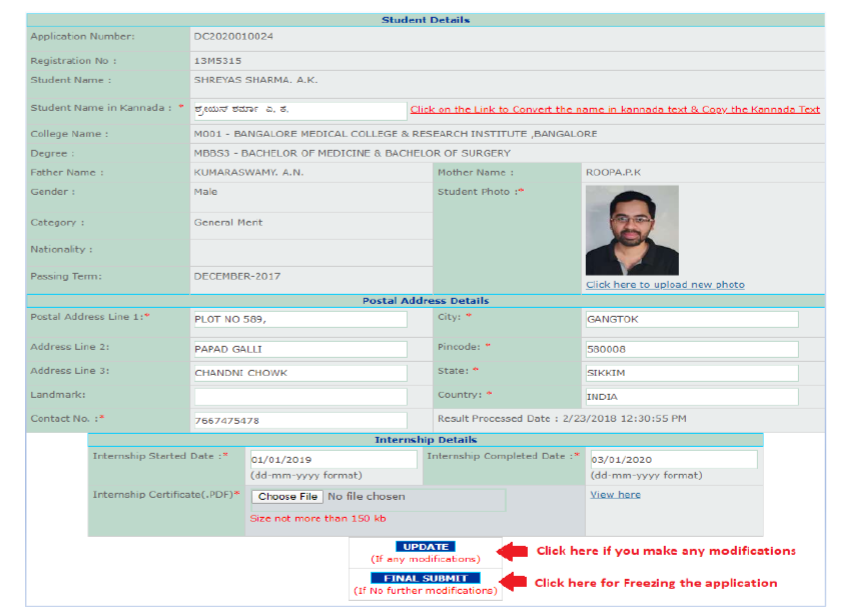Click the empty Landmark field

[x=300, y=397]
